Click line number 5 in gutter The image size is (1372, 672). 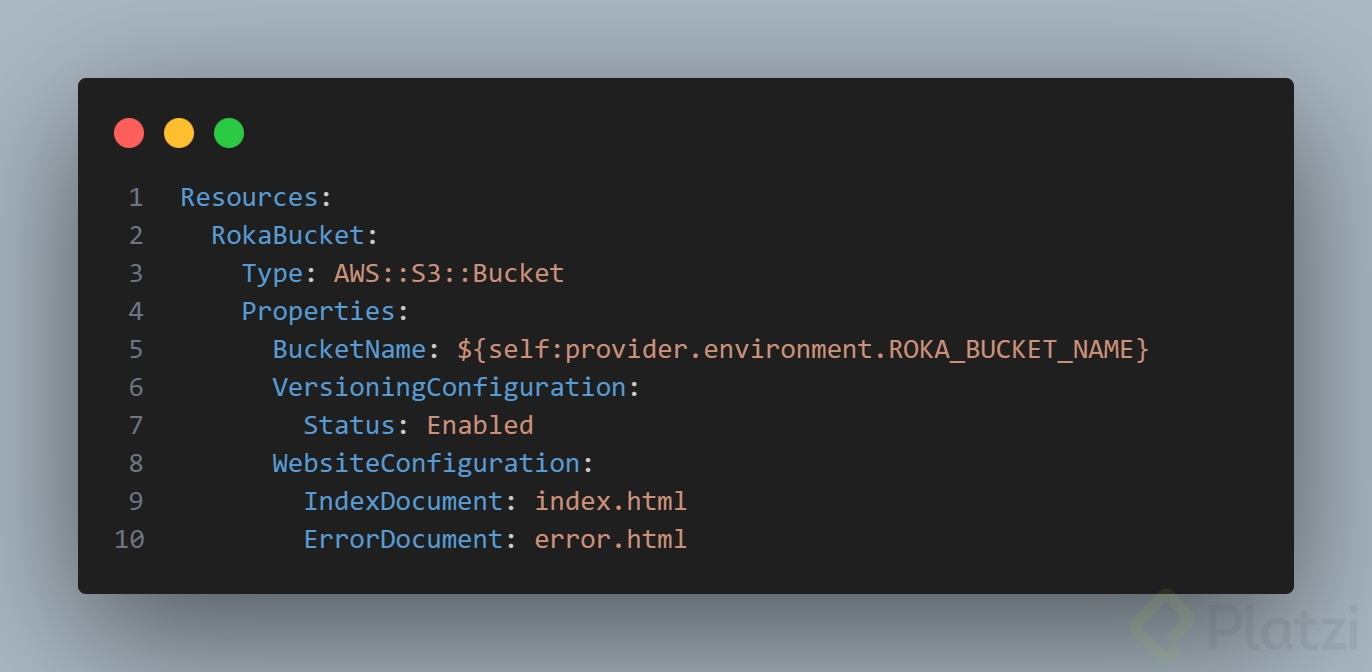136,349
